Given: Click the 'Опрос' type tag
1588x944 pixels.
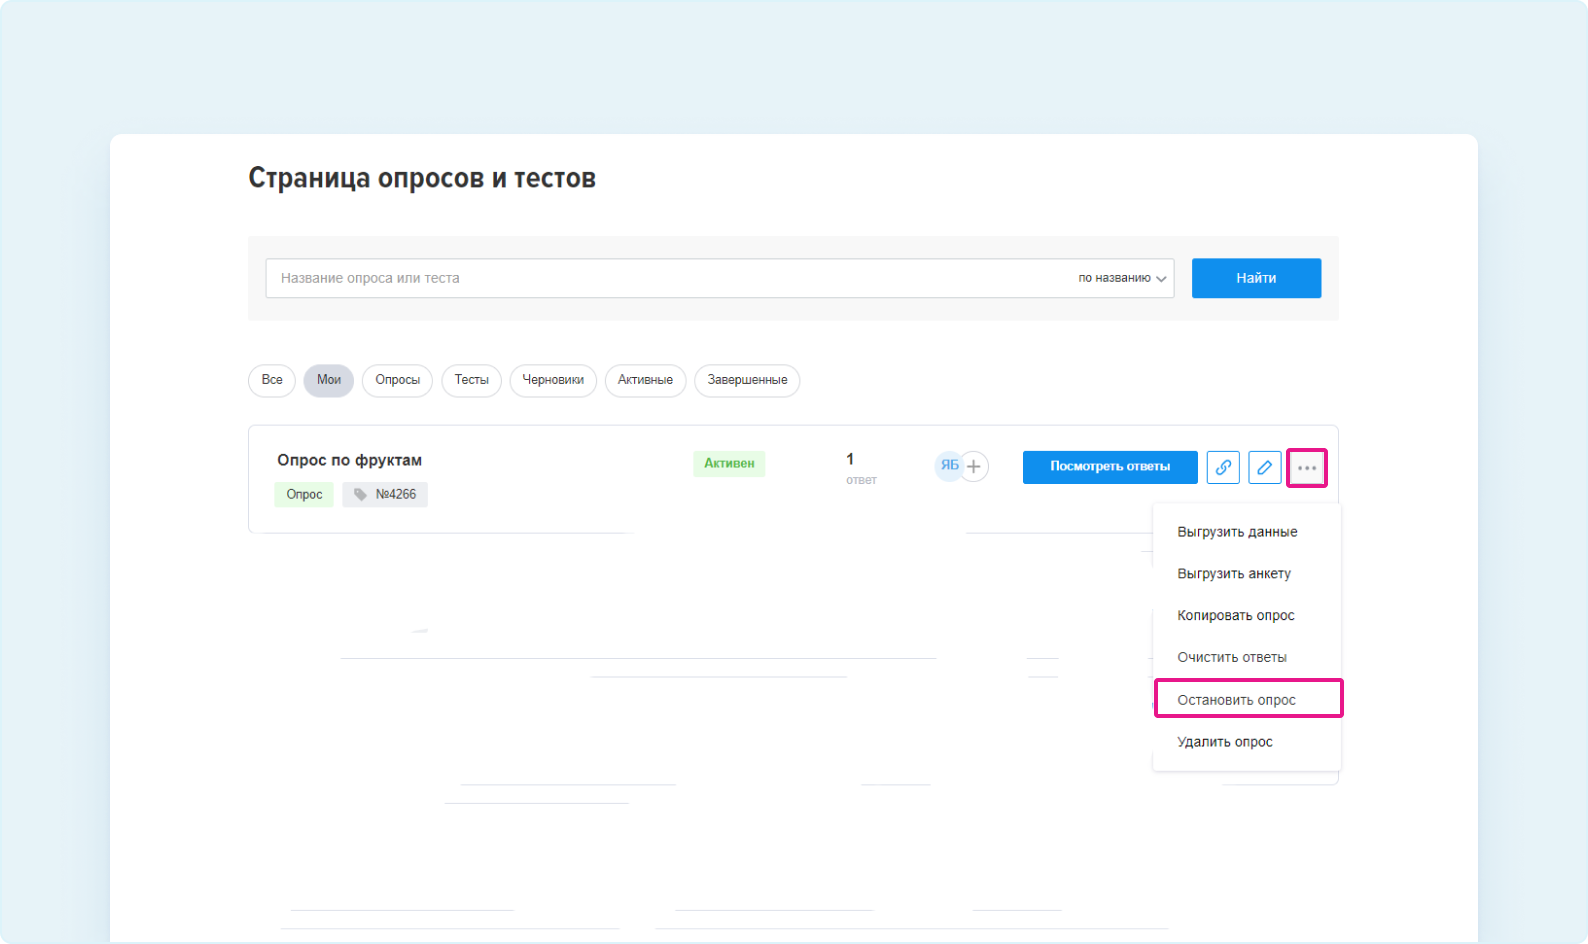Looking at the screenshot, I should pos(304,494).
